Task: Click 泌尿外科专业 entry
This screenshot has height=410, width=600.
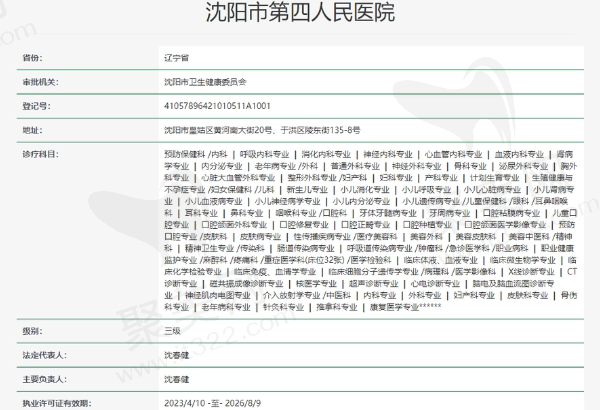Action: click(x=523, y=166)
